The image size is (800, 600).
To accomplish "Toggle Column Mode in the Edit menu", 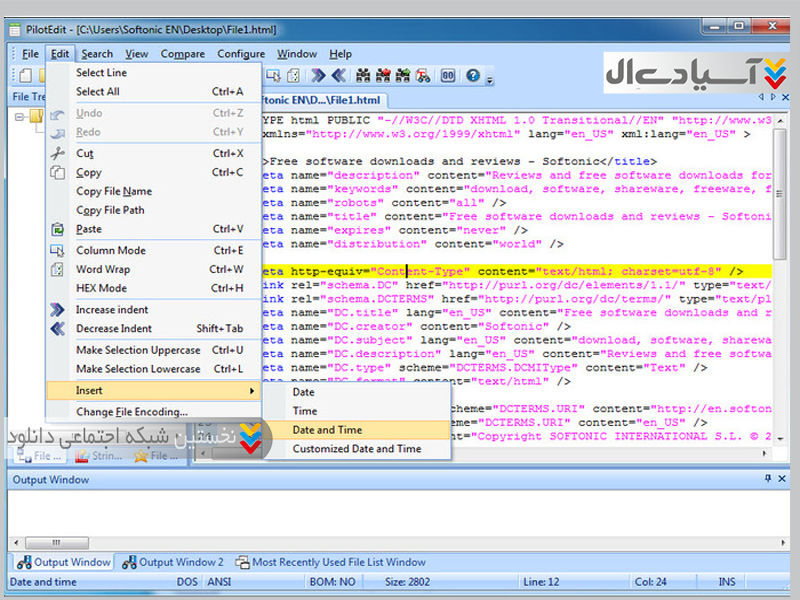I will [110, 251].
